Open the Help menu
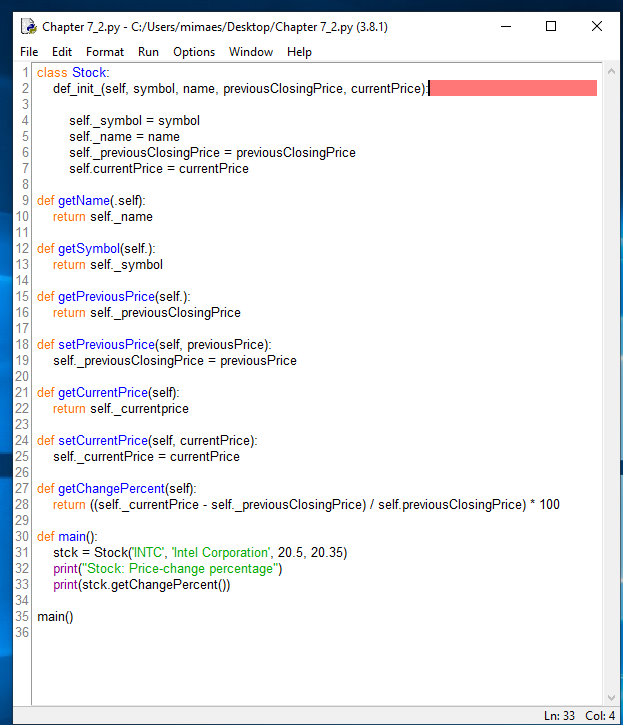The image size is (623, 725). pos(299,52)
